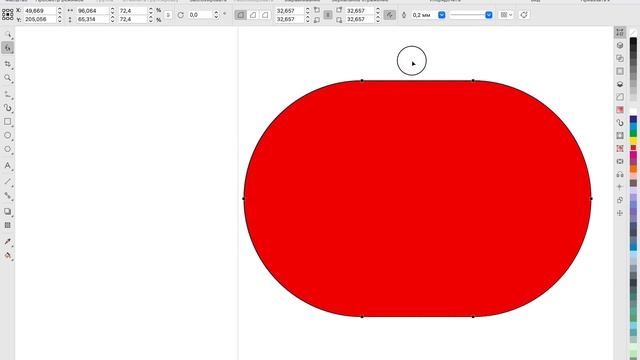This screenshot has width=640, height=360.
Task: Open the topmost docker icon on right strip
Action: 620,32
